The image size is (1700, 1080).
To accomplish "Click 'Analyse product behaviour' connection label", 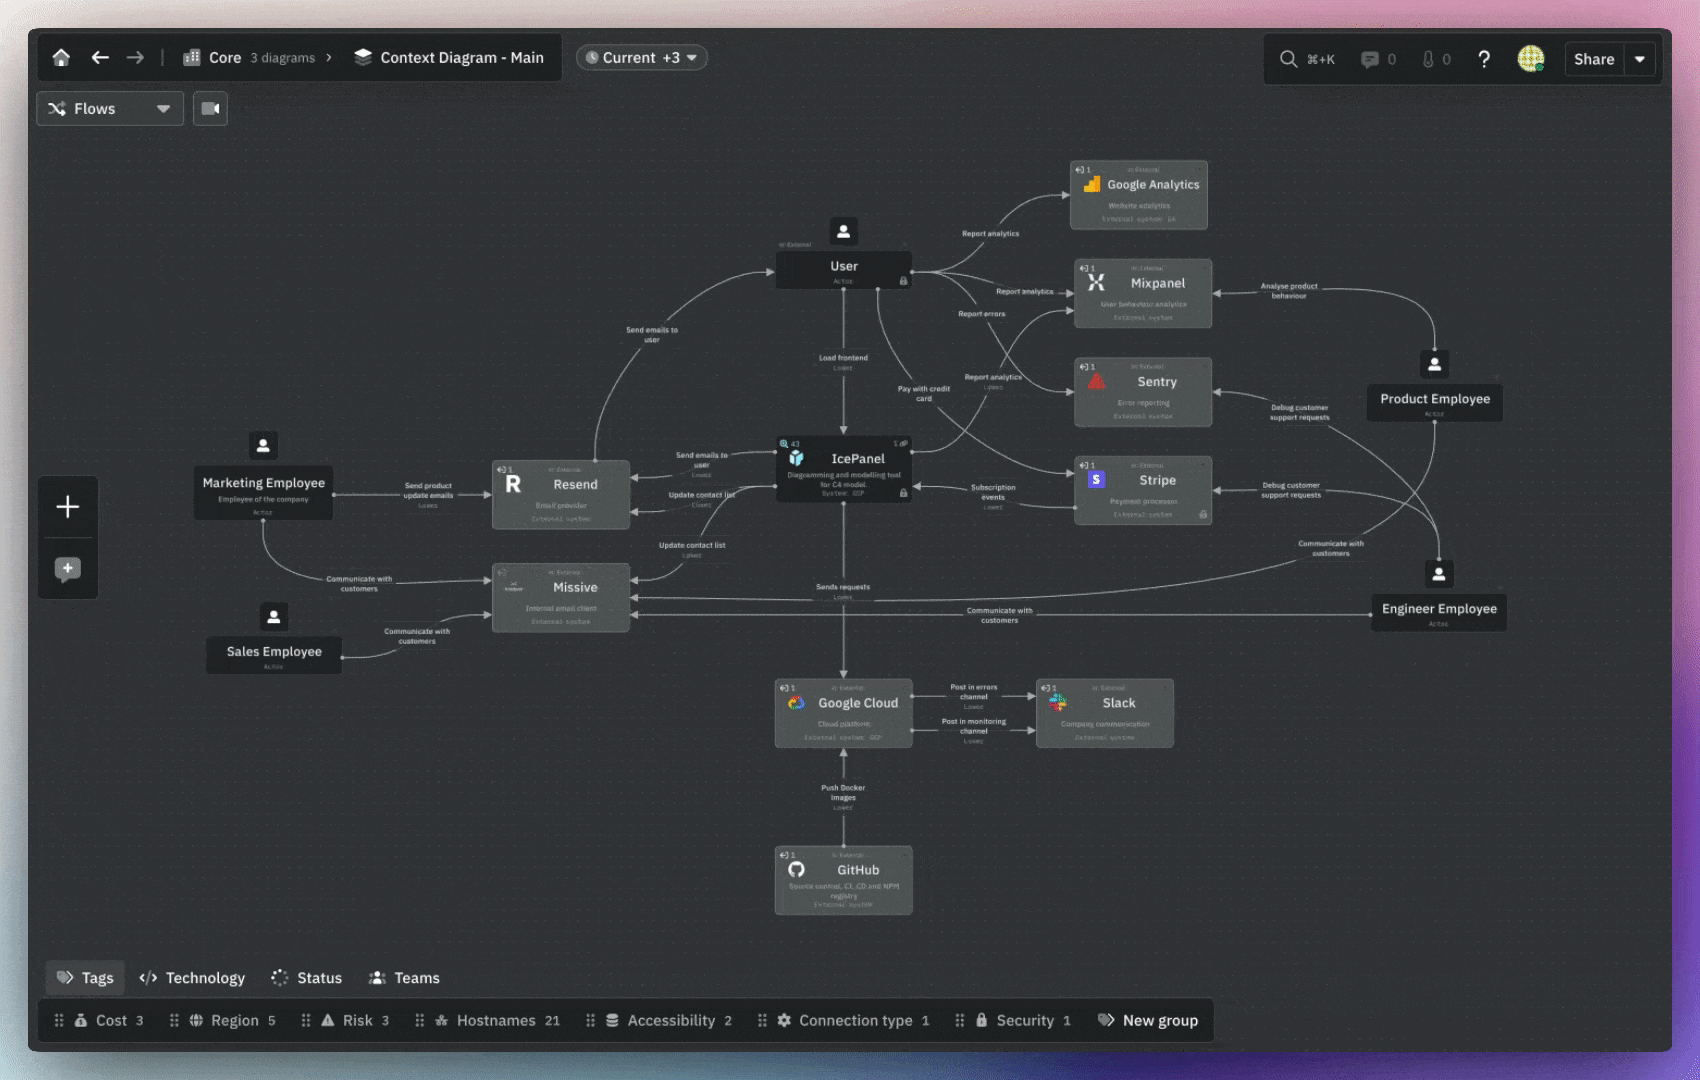I will coord(1289,291).
